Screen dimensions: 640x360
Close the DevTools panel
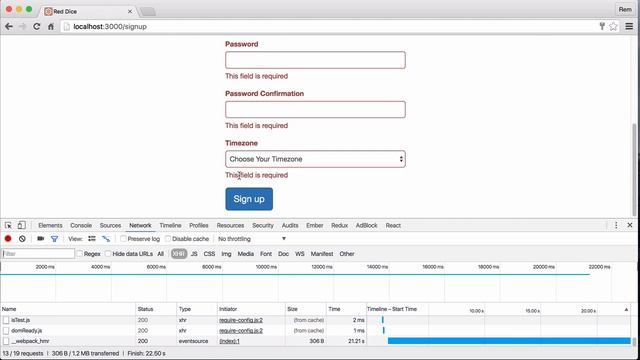(630, 225)
